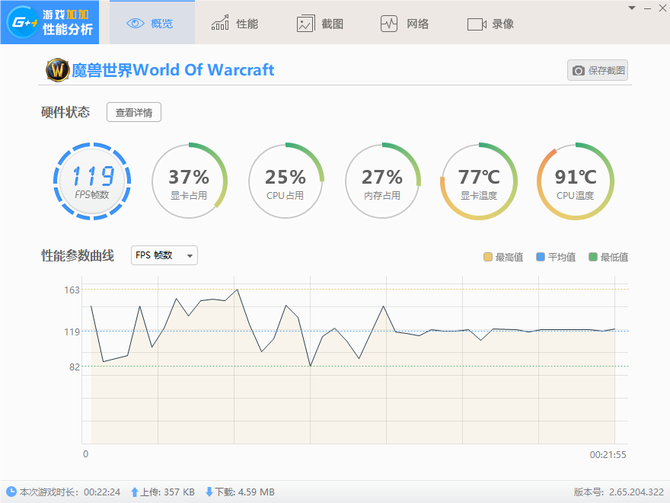Click 查看详情 view details button
Viewport: 670px width, 503px height.
click(134, 112)
